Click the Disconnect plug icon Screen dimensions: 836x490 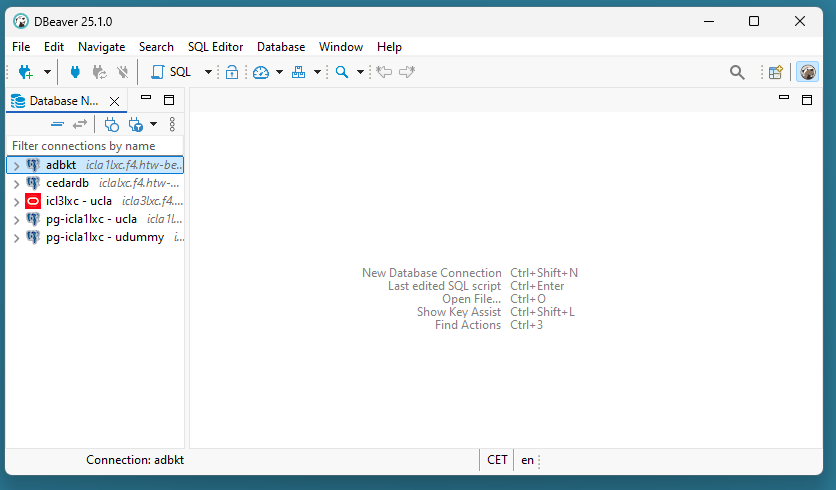coord(123,72)
